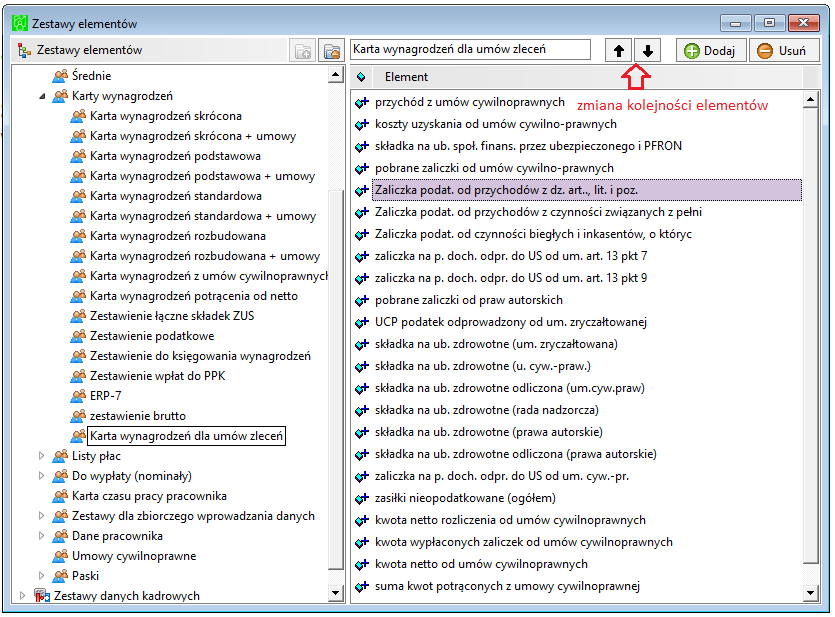
Task: Click the element list scroll-down arrow
Action: pos(810,593)
